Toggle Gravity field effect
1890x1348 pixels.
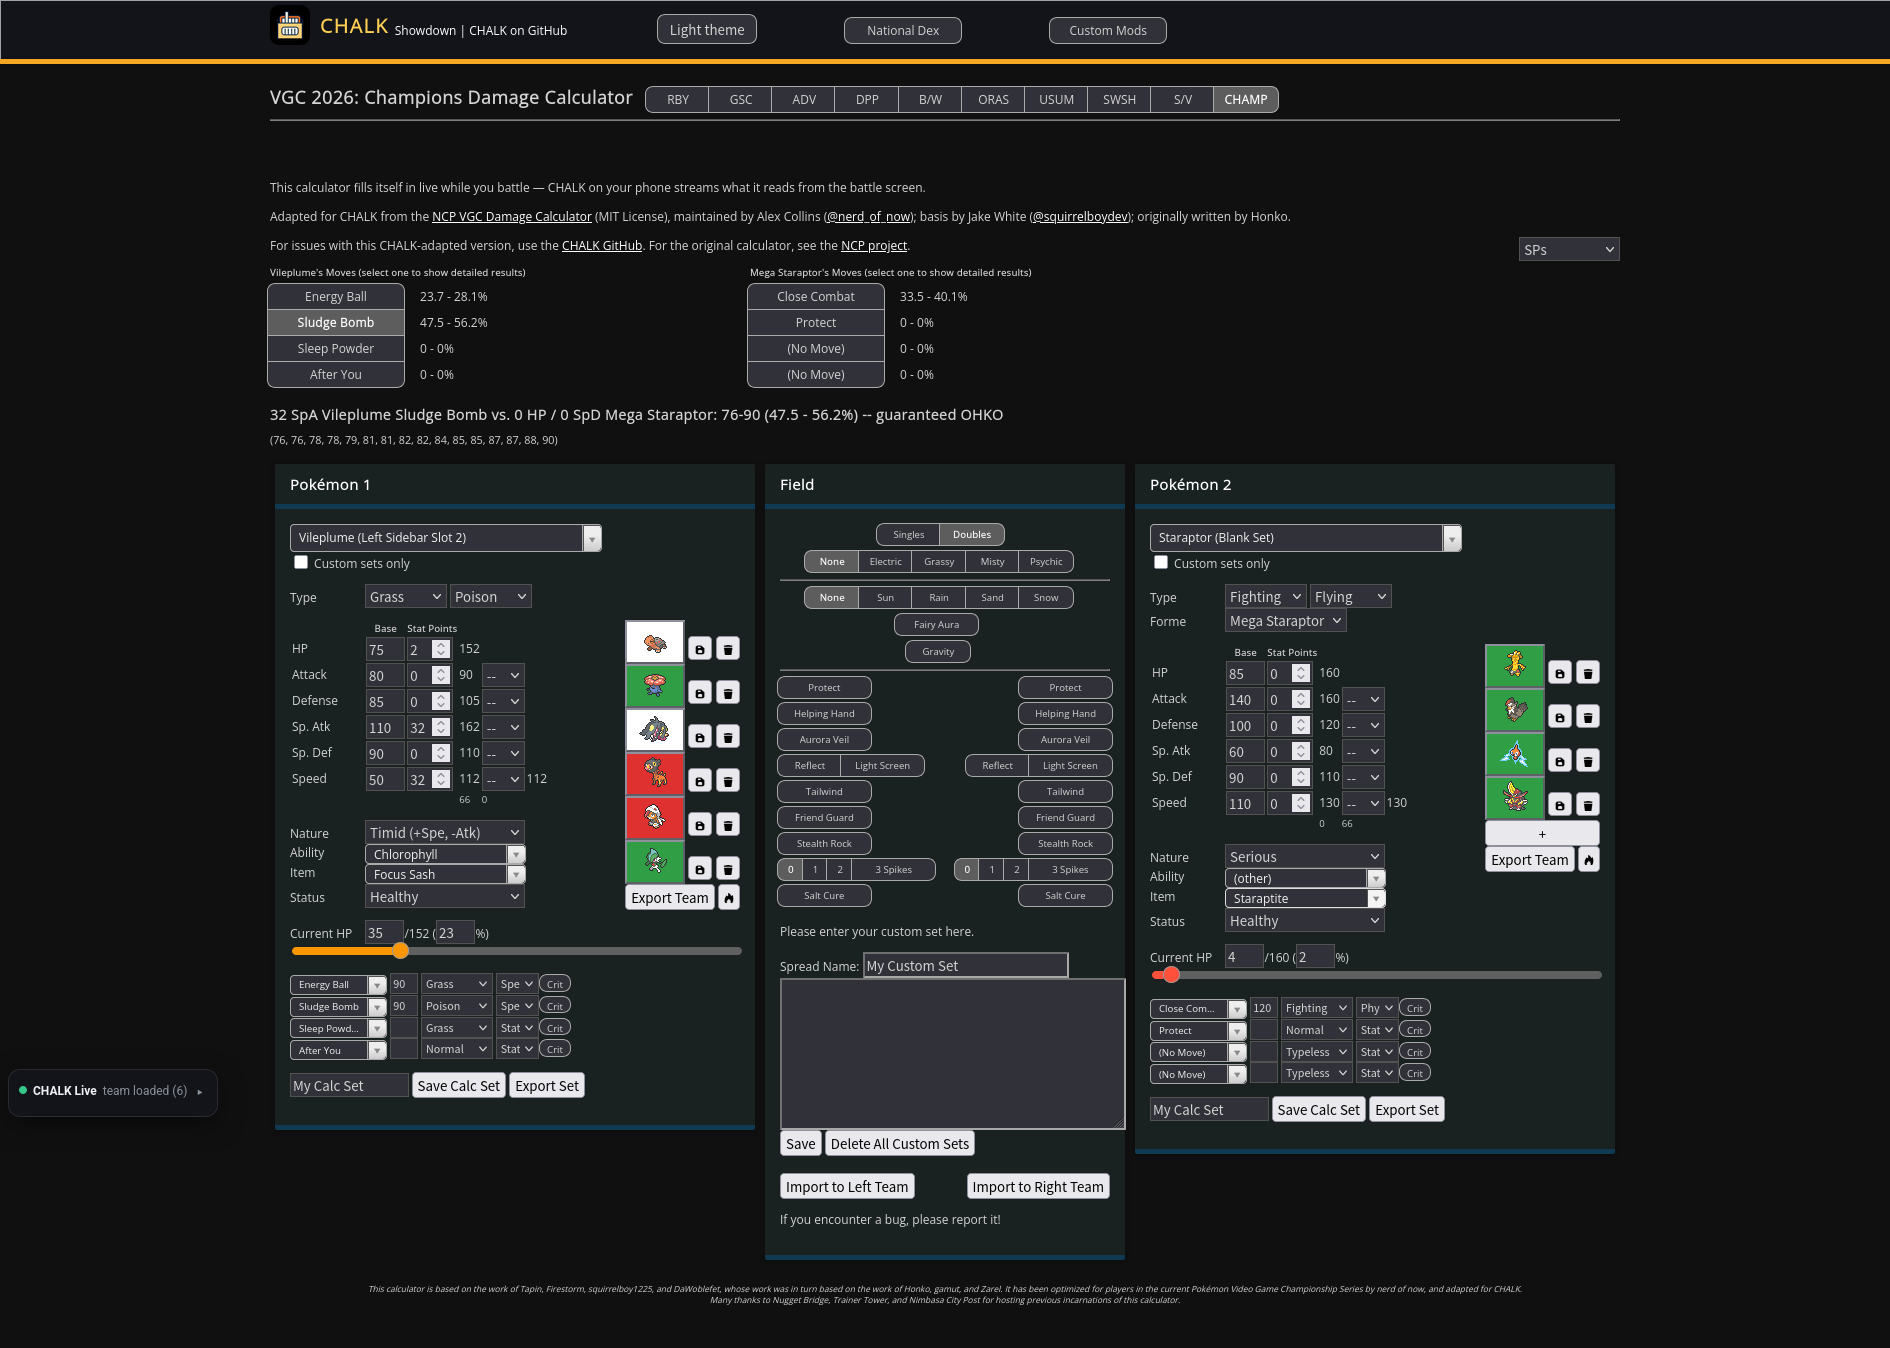938,652
